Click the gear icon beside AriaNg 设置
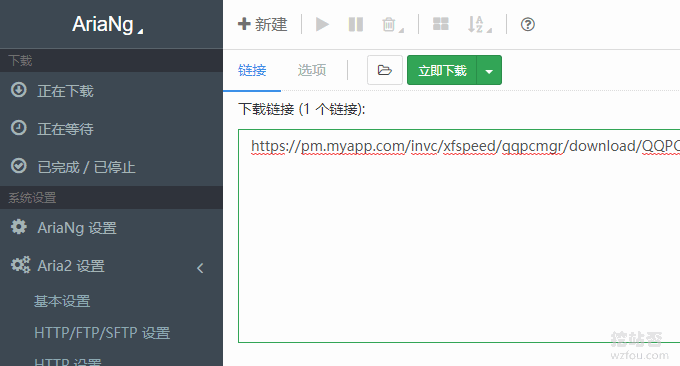Image resolution: width=680 pixels, height=366 pixels. 19,226
